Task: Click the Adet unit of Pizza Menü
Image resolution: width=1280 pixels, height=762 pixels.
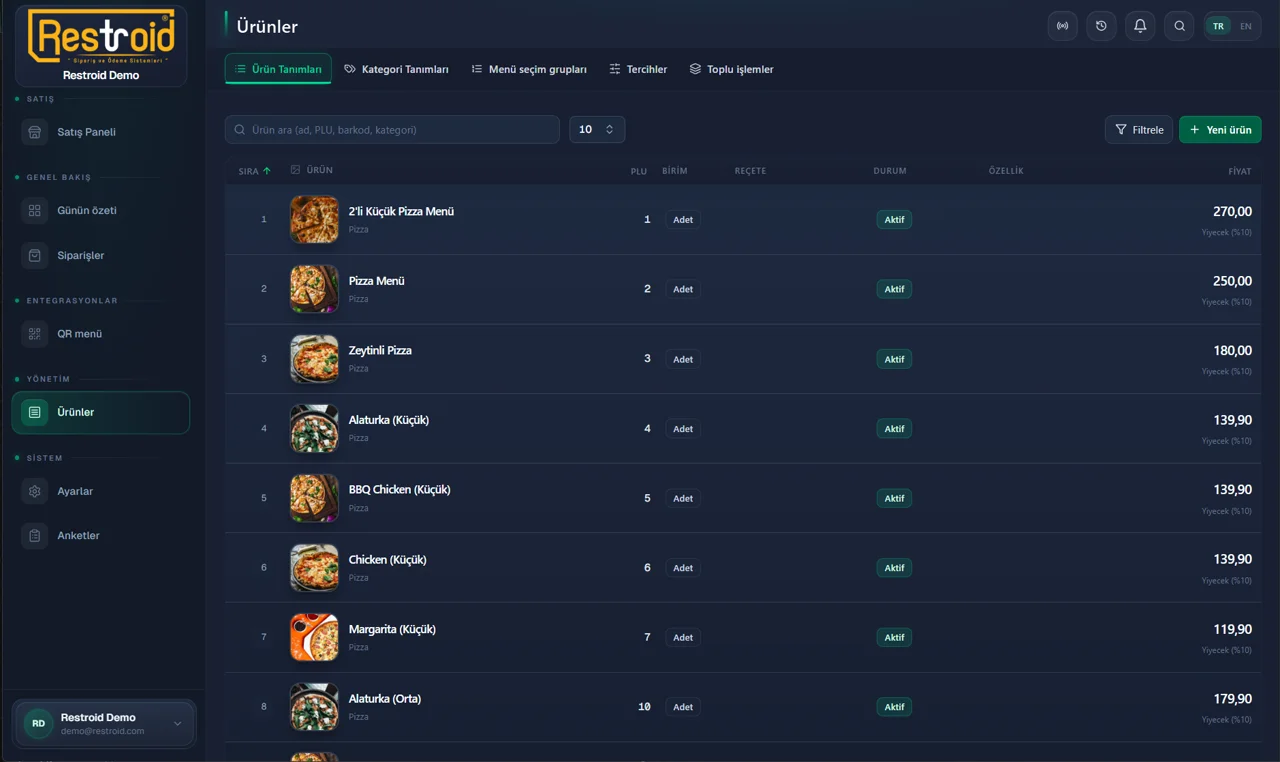Action: (683, 289)
